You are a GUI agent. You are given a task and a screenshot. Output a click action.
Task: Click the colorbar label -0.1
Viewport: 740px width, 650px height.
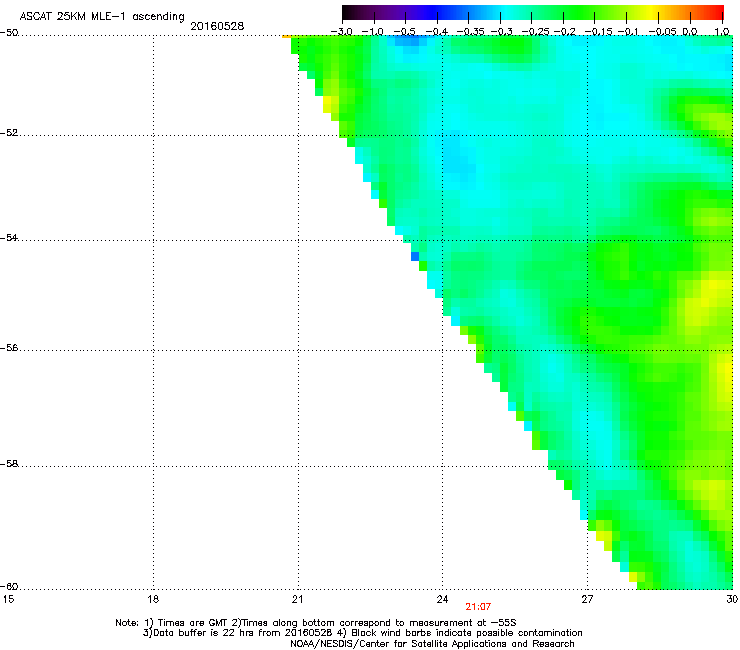click(x=628, y=32)
